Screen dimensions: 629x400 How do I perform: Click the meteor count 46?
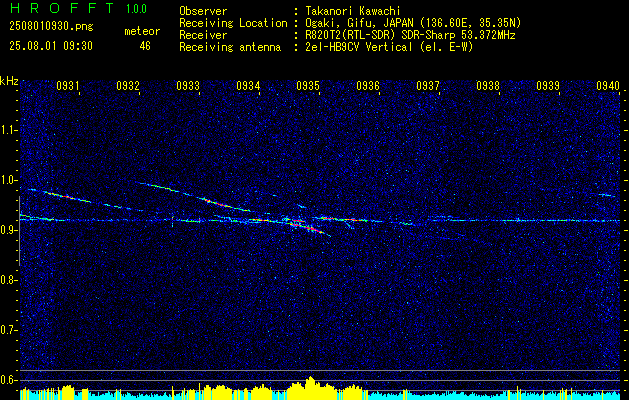(x=145, y=46)
